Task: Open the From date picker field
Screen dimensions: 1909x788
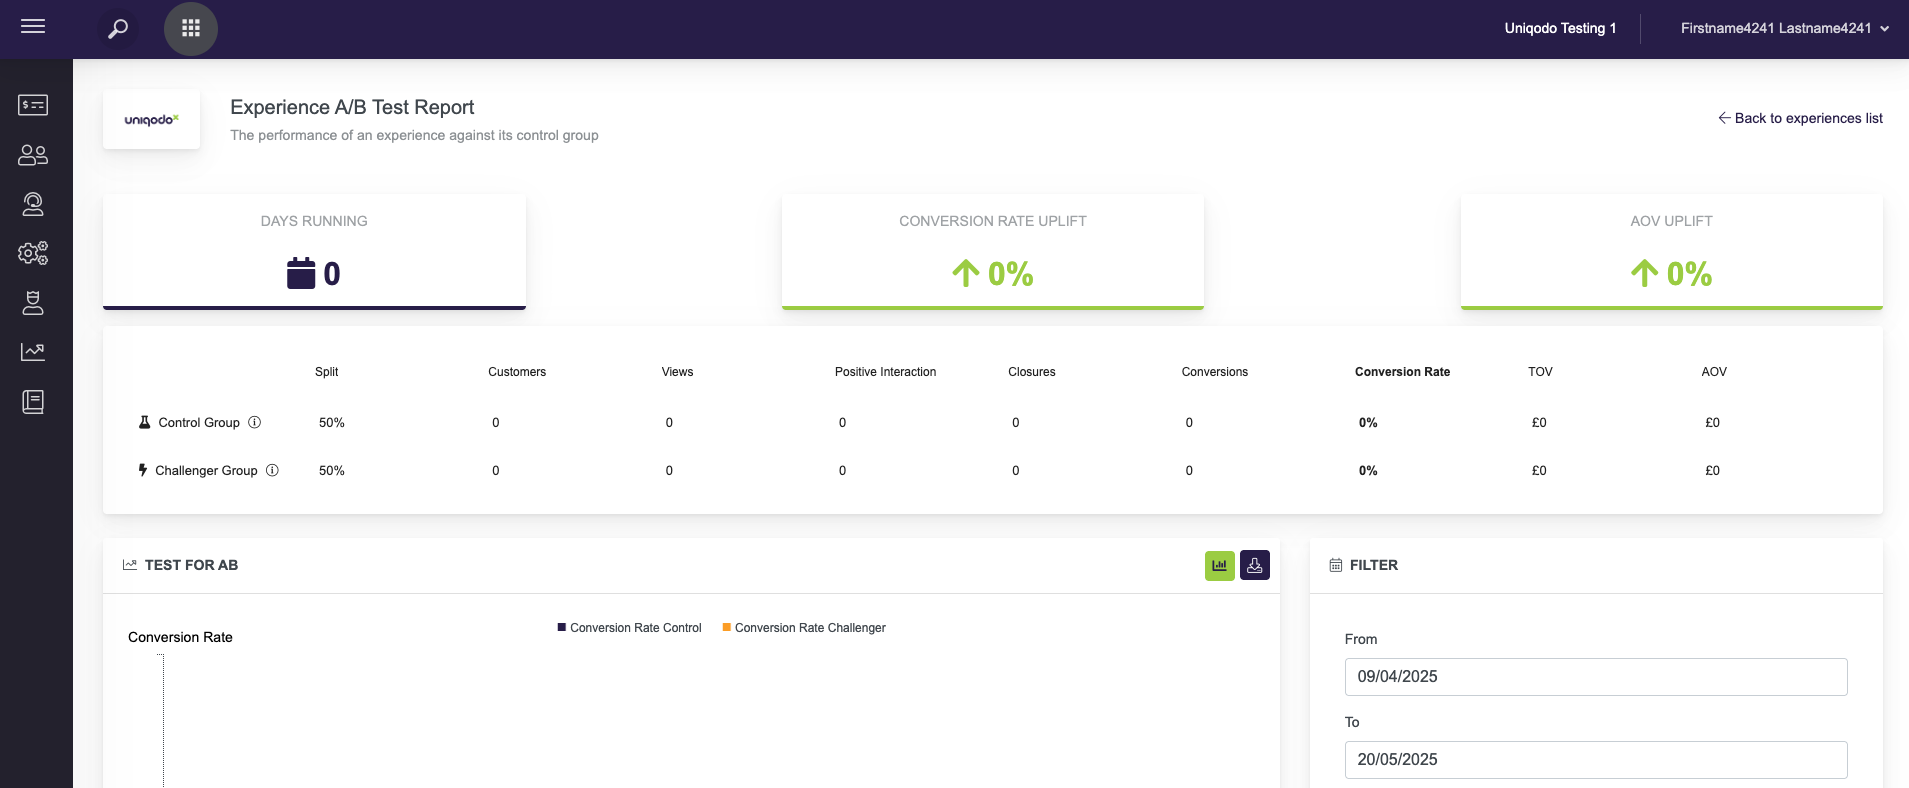Action: [1595, 677]
